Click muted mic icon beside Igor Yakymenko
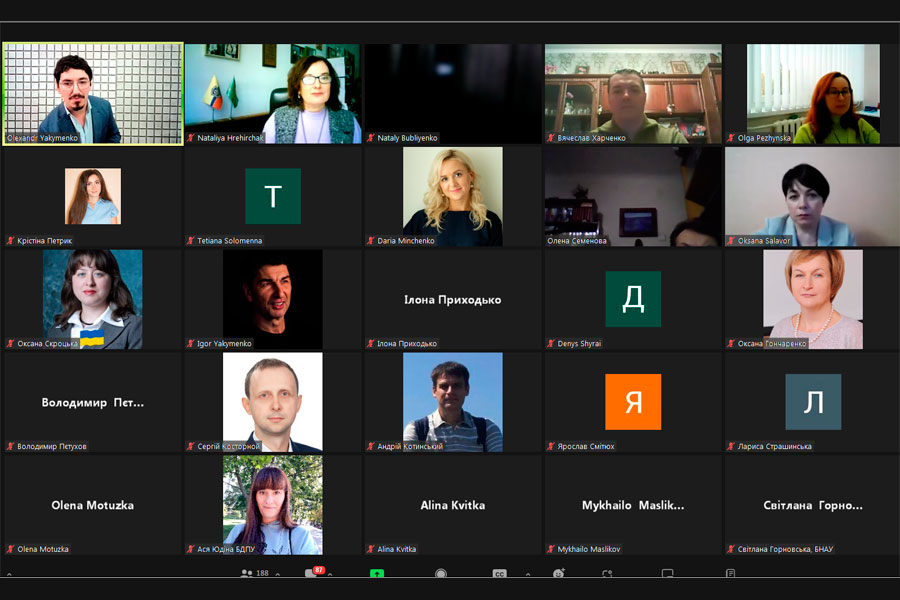 click(x=191, y=343)
